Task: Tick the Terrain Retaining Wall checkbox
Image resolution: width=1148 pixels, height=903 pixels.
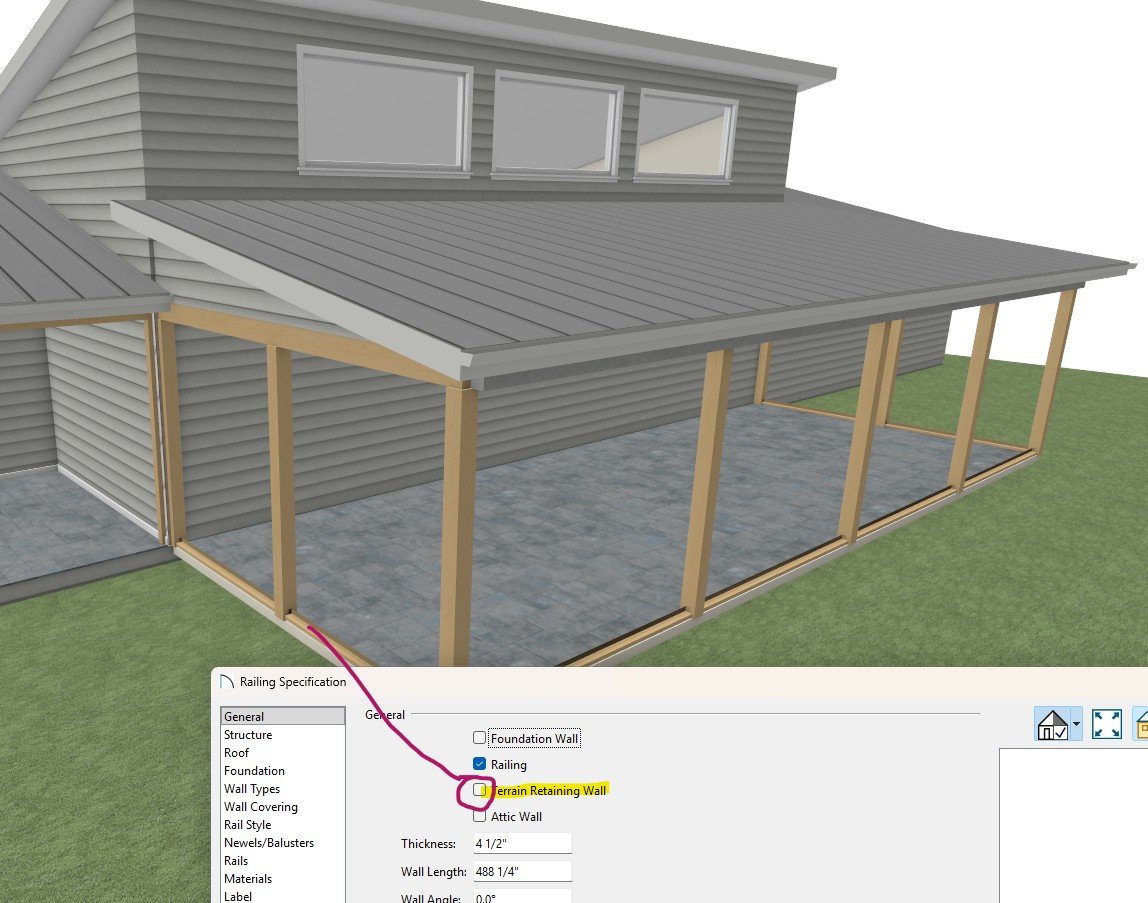Action: tap(480, 790)
